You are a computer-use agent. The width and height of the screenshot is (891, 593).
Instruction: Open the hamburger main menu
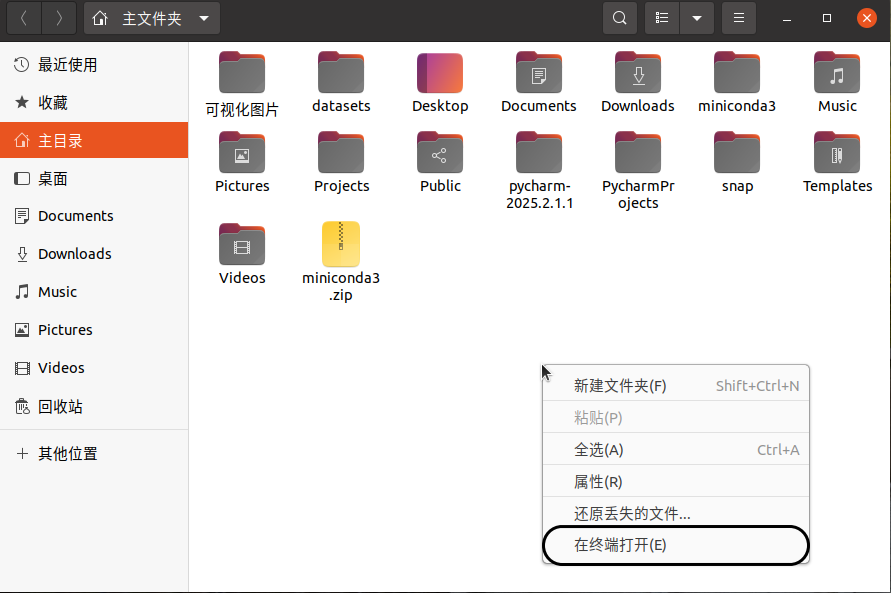pyautogui.click(x=739, y=18)
